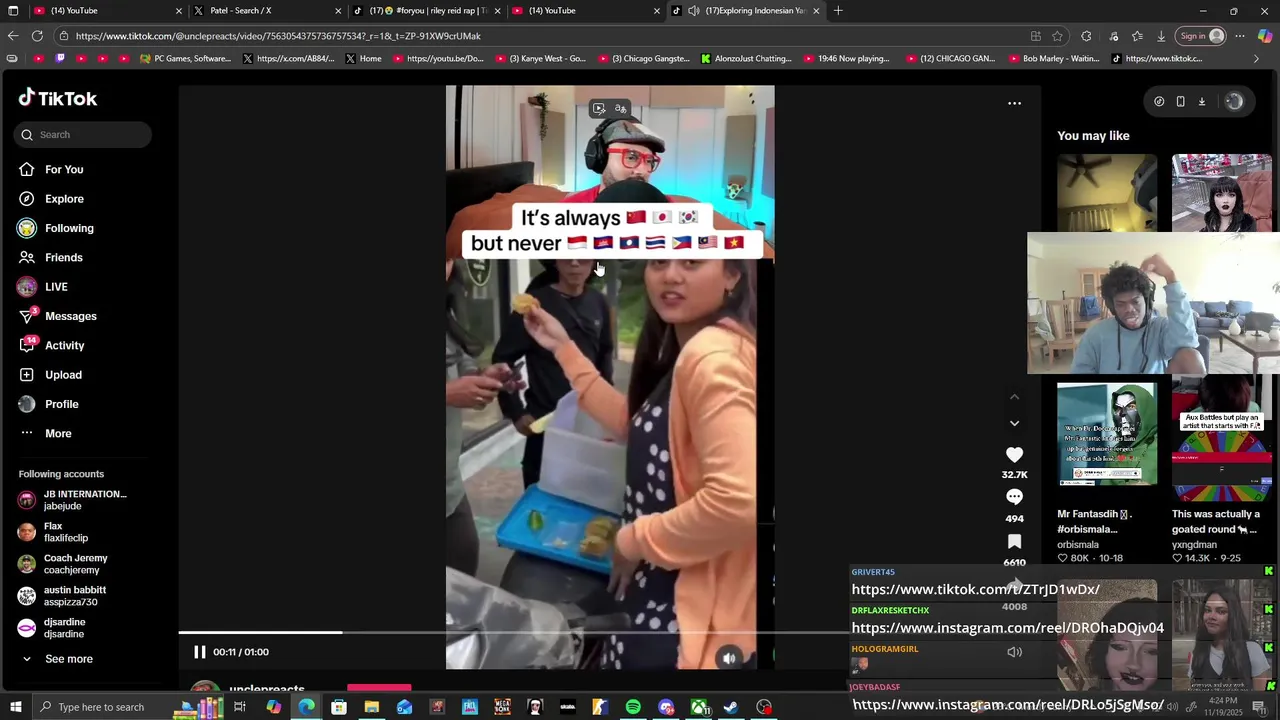This screenshot has height=720, width=1280.
Task: Open Profile from sidebar
Action: 61,404
